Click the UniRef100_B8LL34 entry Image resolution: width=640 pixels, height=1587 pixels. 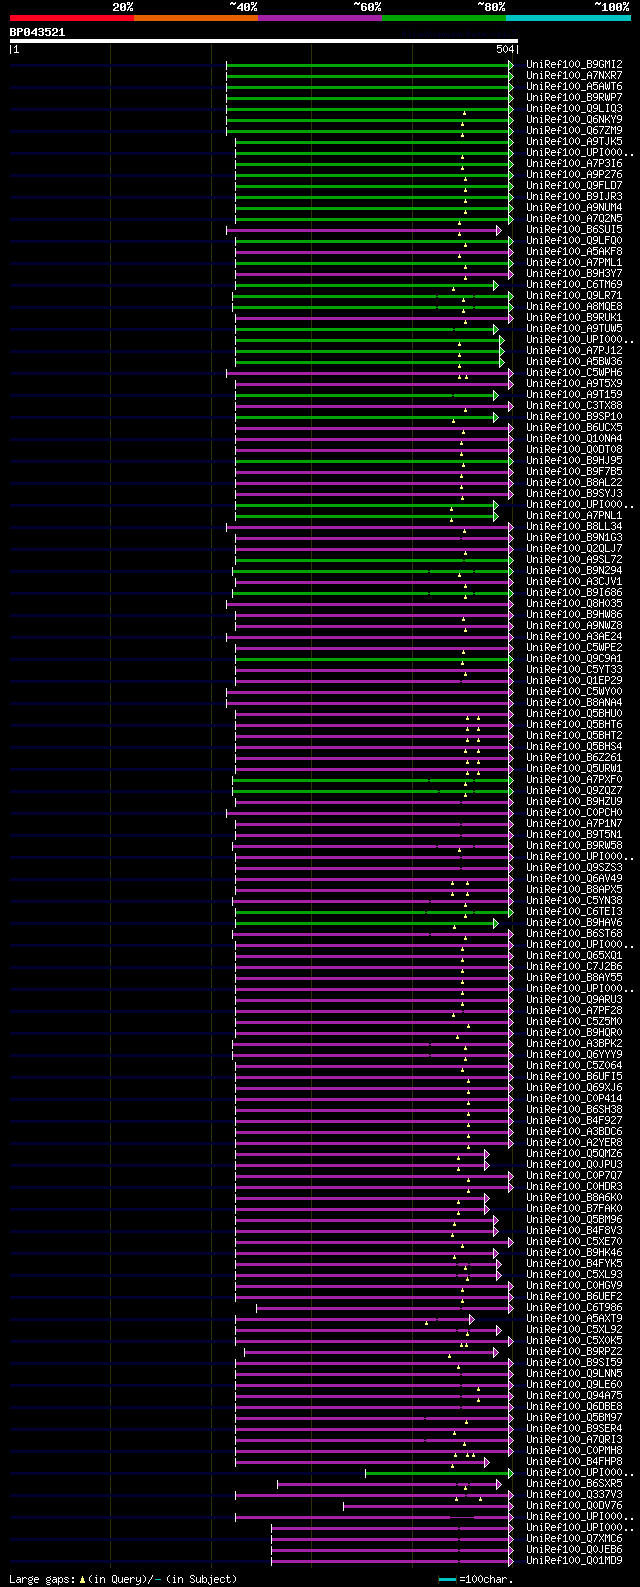pyautogui.click(x=574, y=526)
